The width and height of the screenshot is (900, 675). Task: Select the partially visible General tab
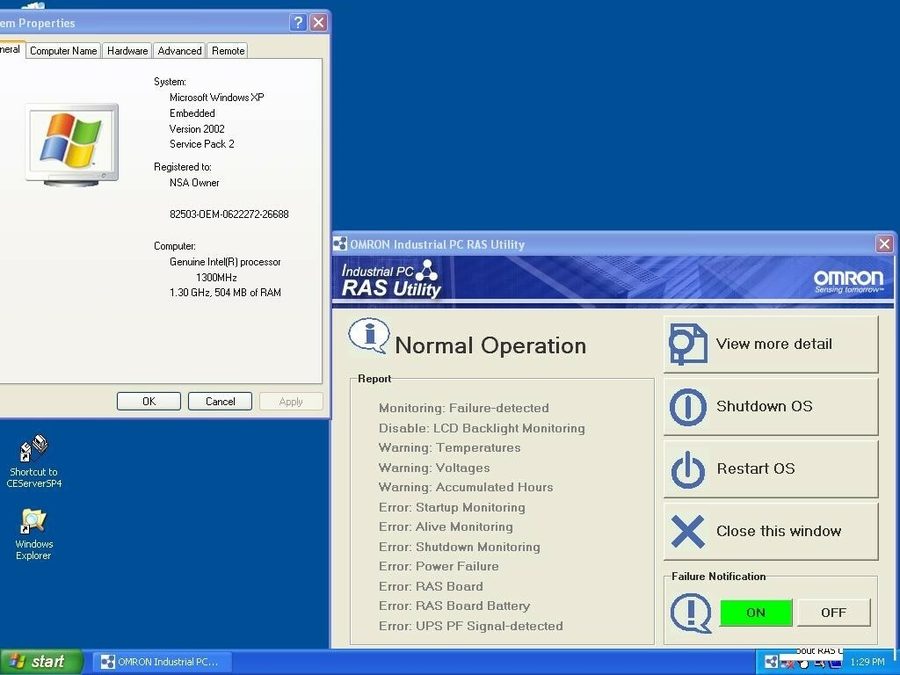[x=10, y=49]
